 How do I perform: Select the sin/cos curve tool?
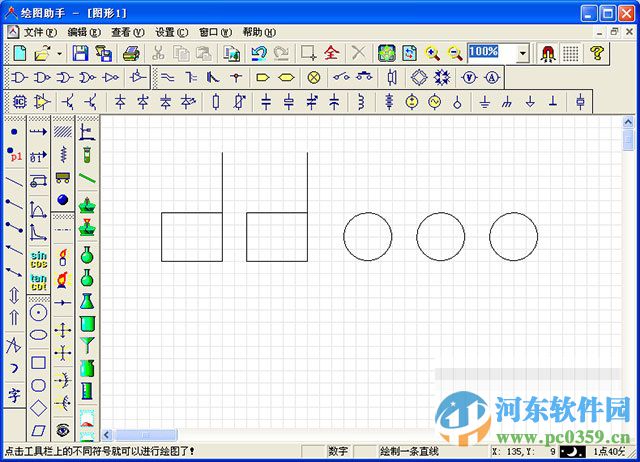(39, 260)
